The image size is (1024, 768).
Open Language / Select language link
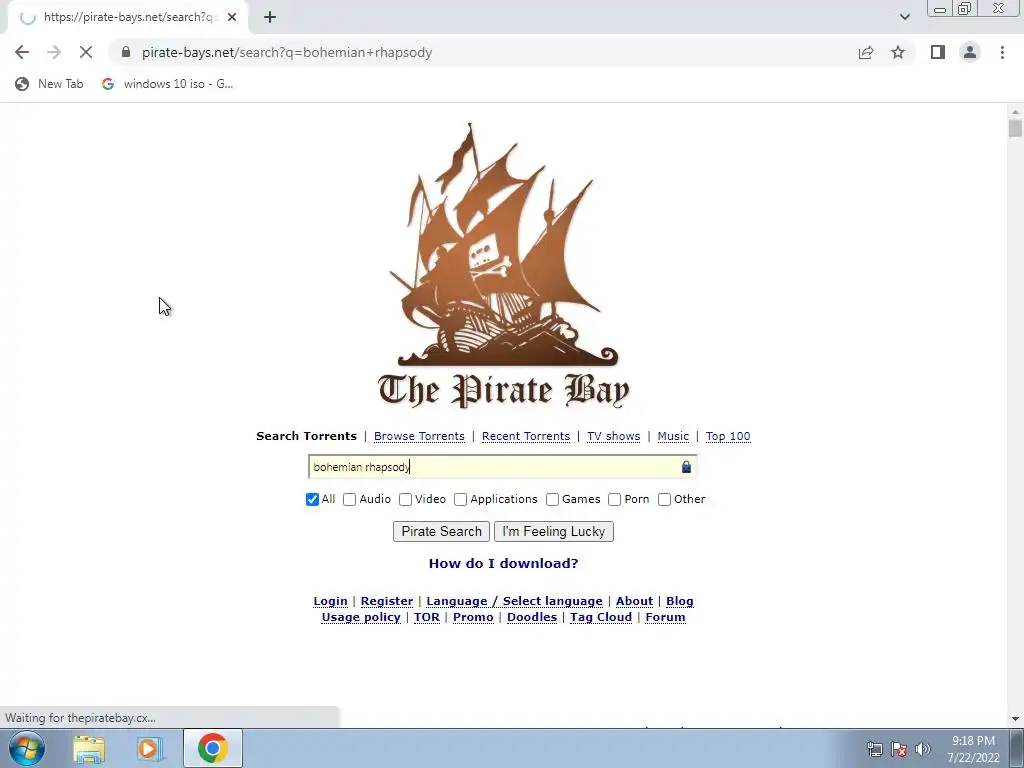515,601
